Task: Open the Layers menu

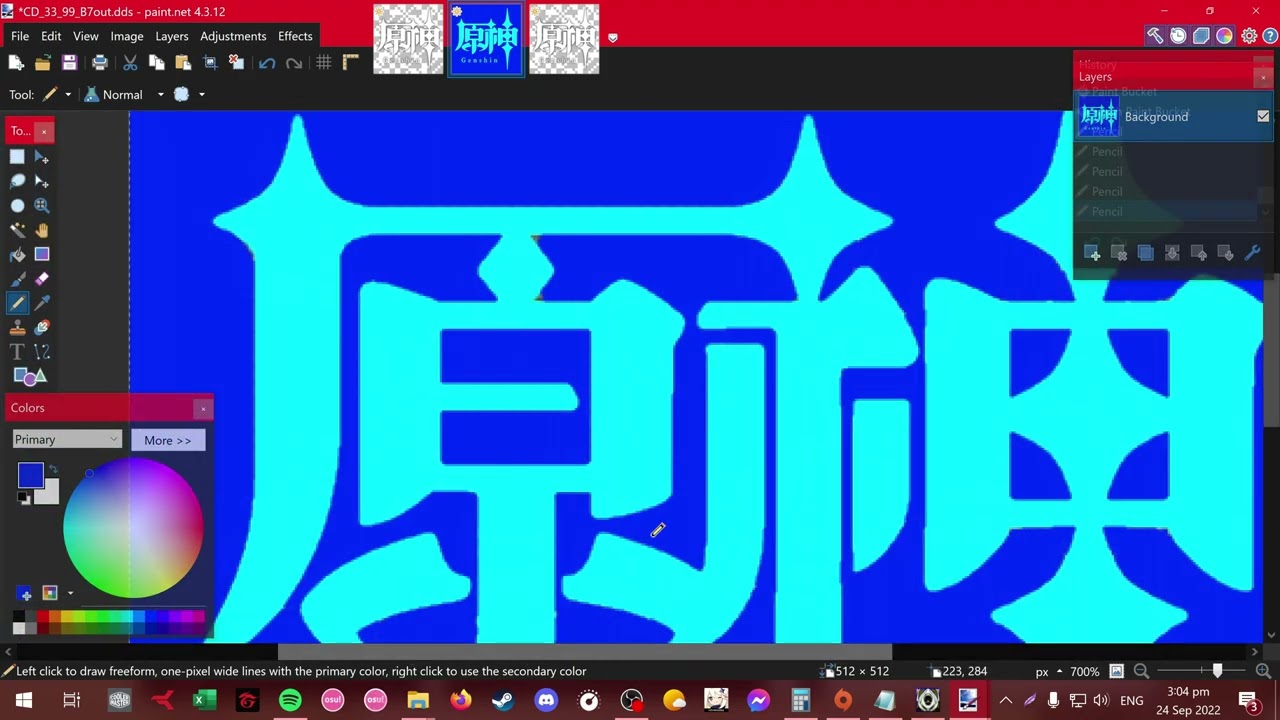Action: [171, 36]
